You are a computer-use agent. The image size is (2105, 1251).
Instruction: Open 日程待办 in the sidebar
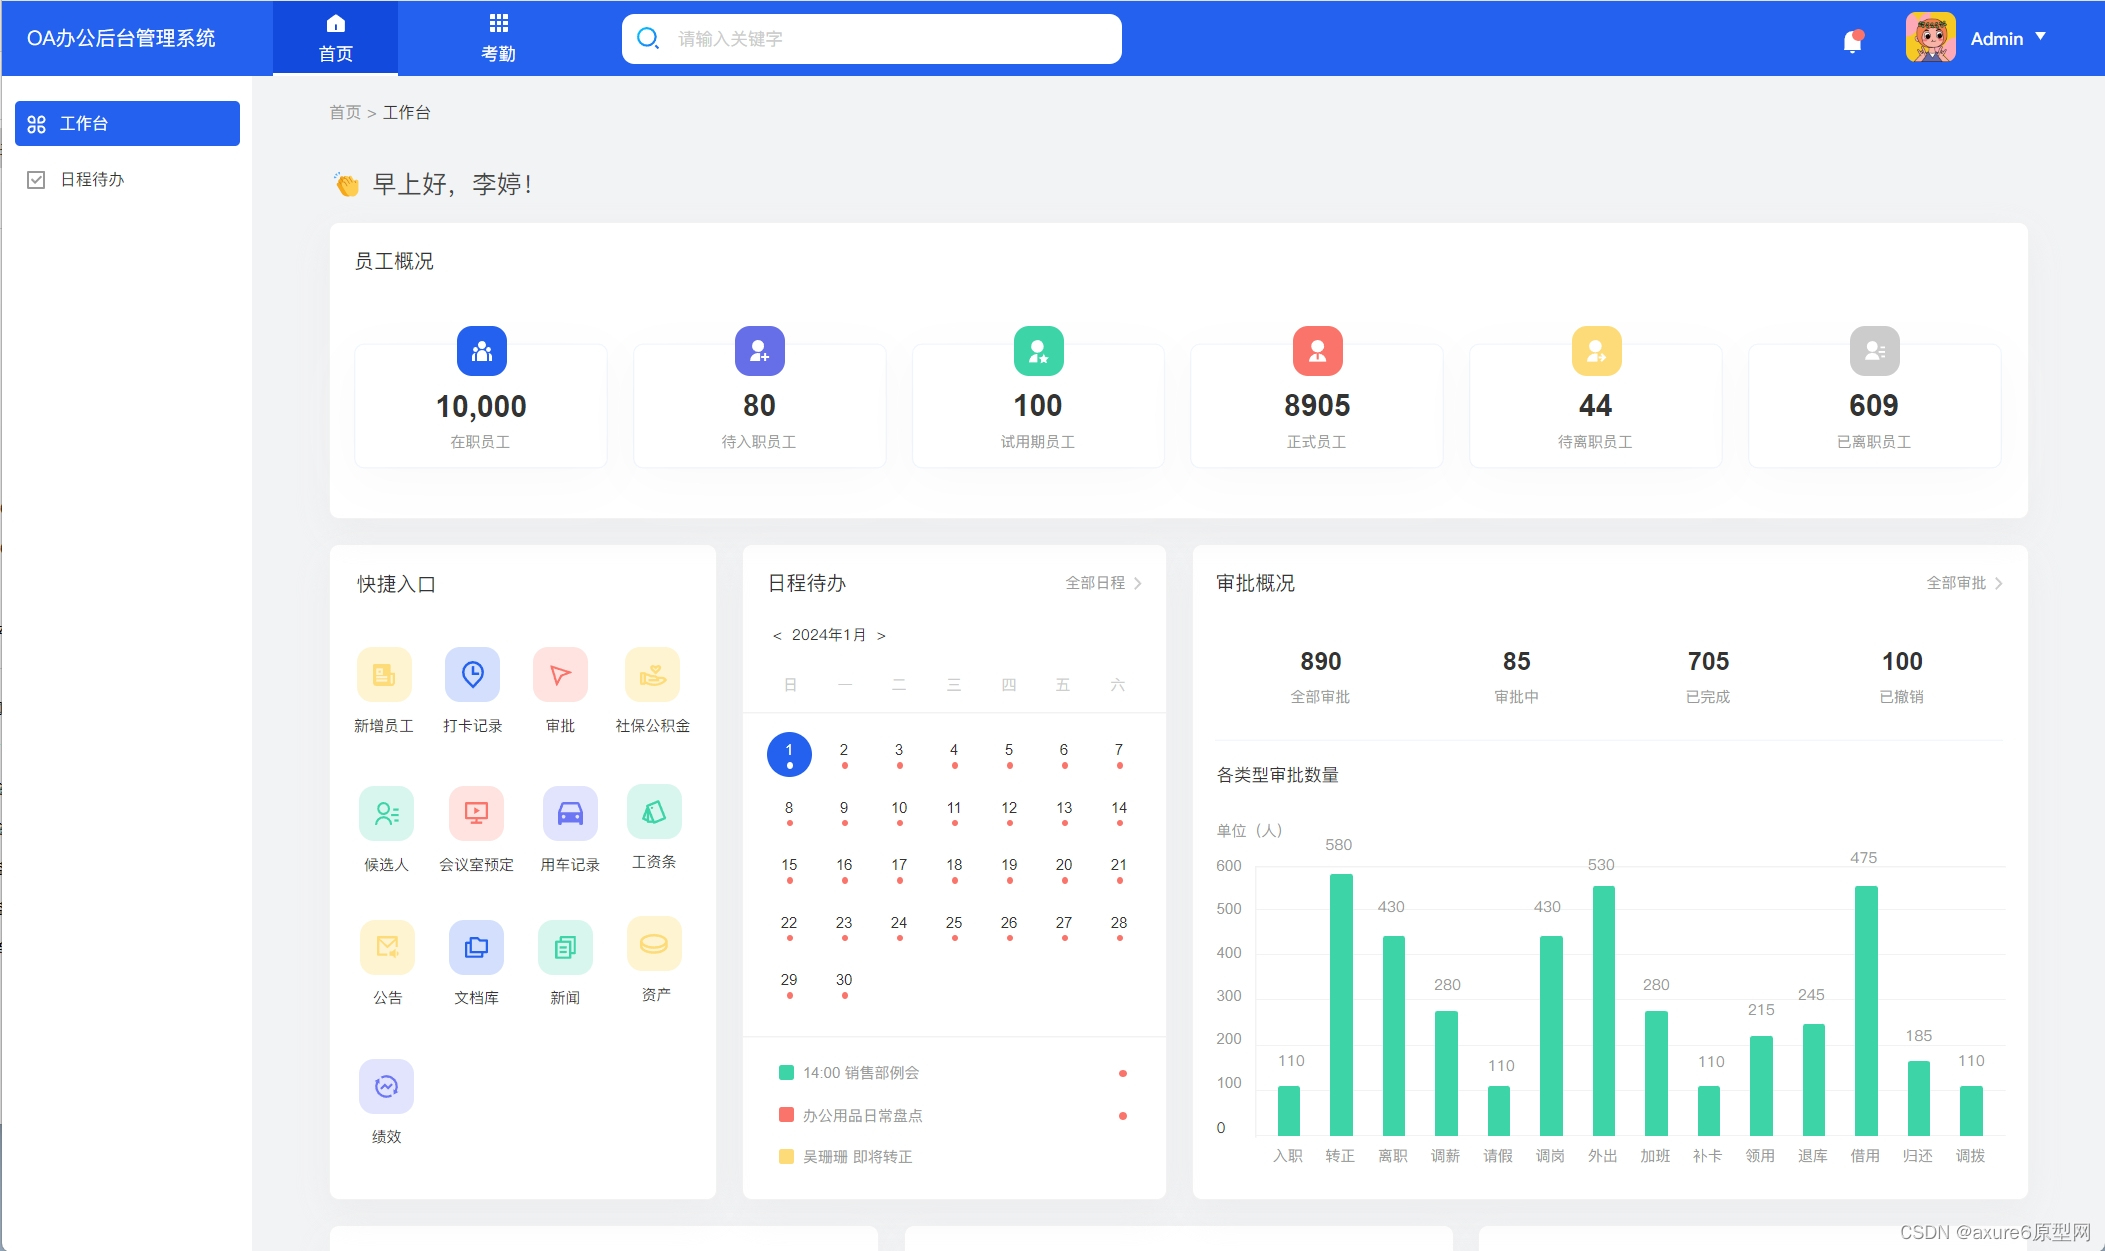pos(91,179)
